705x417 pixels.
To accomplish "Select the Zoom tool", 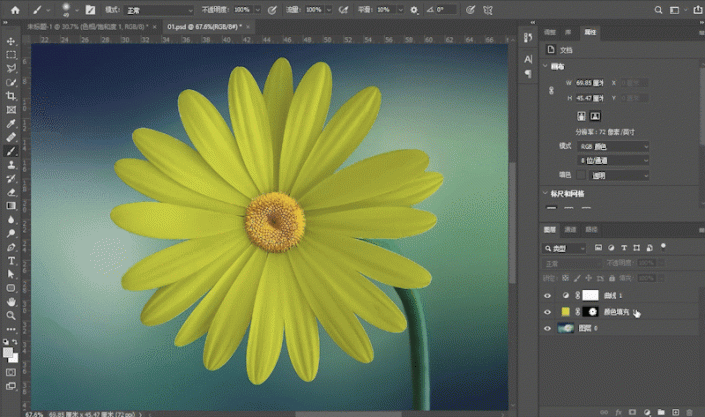I will point(10,314).
